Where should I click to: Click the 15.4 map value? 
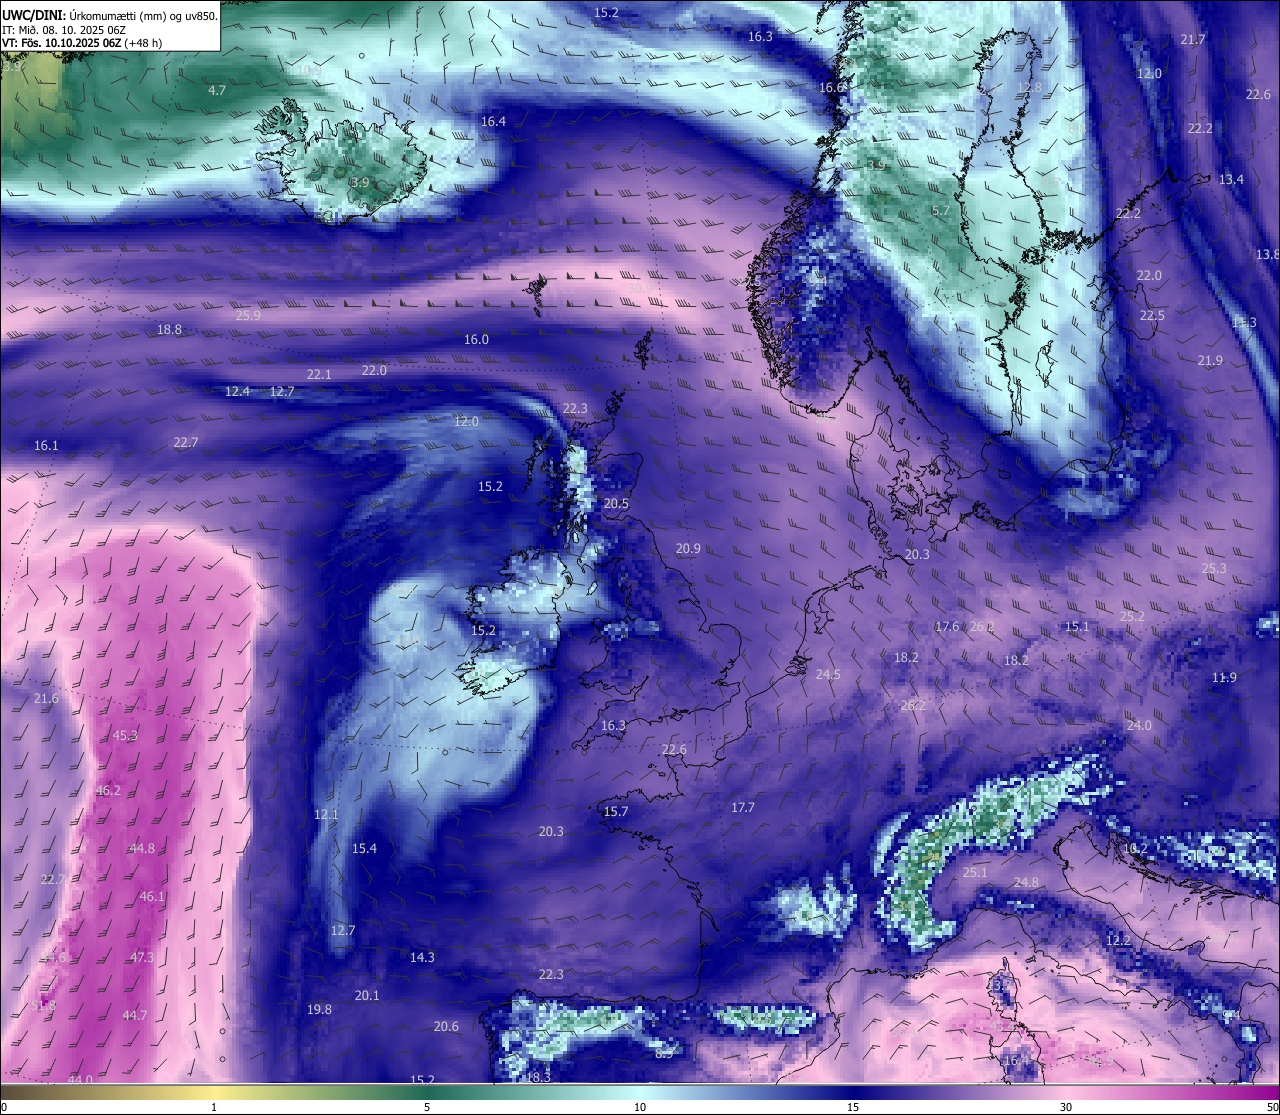pos(364,848)
